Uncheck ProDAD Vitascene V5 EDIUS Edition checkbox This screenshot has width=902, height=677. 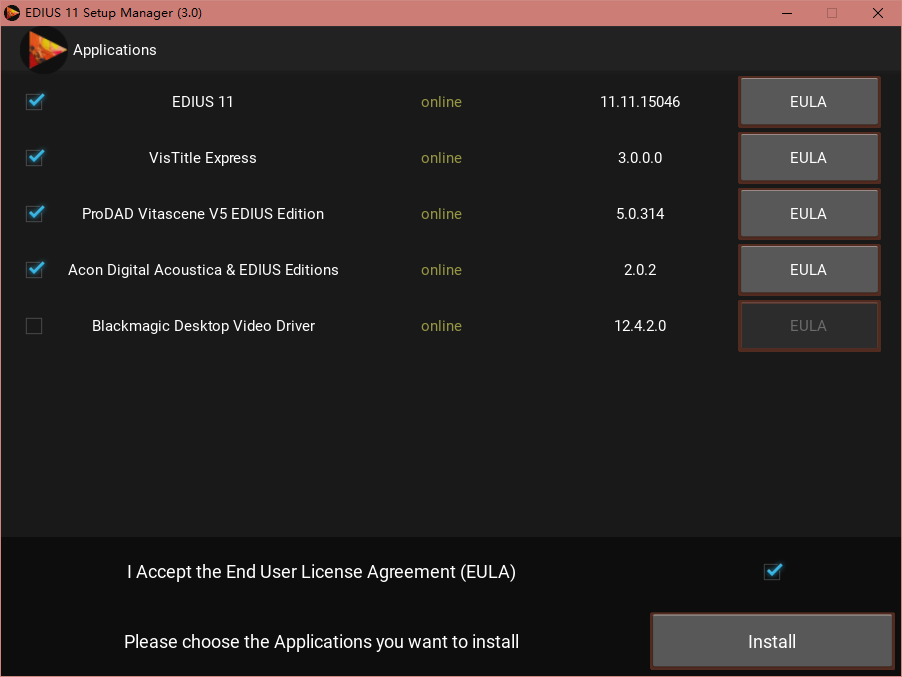pyautogui.click(x=35, y=213)
